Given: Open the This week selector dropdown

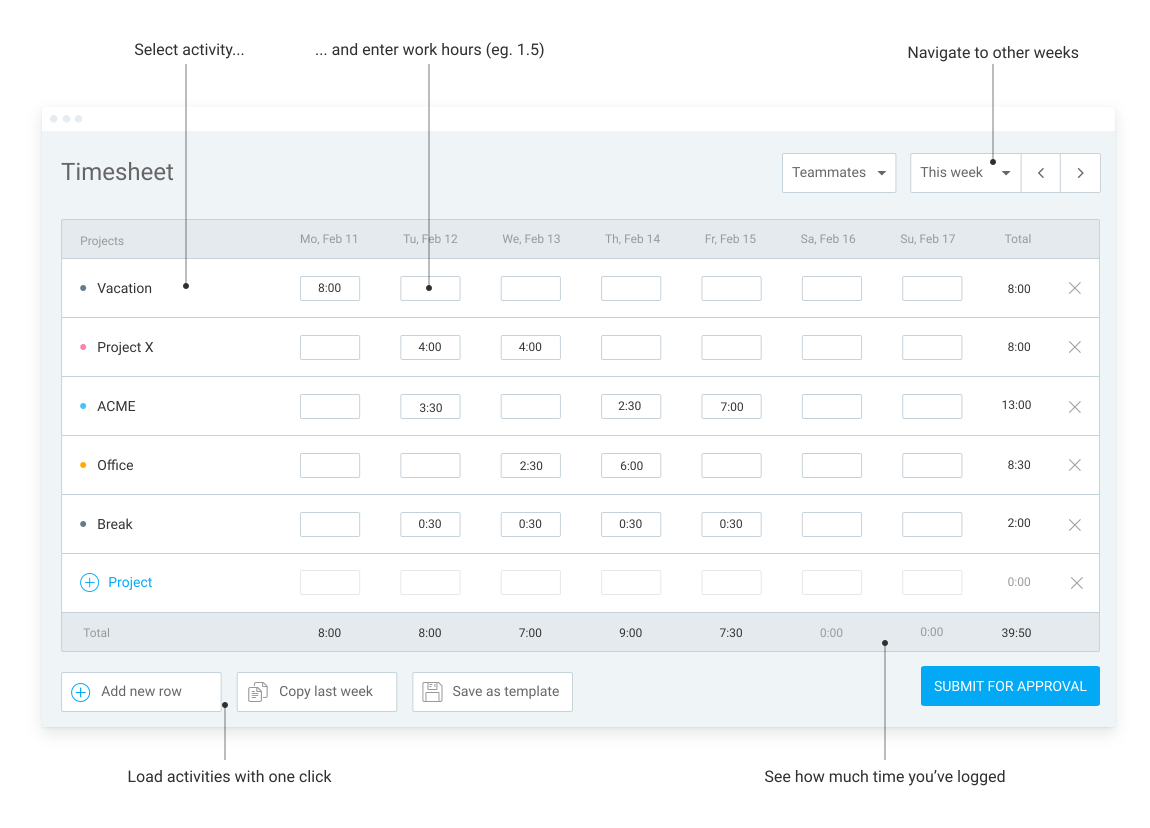Looking at the screenshot, I should pos(963,172).
